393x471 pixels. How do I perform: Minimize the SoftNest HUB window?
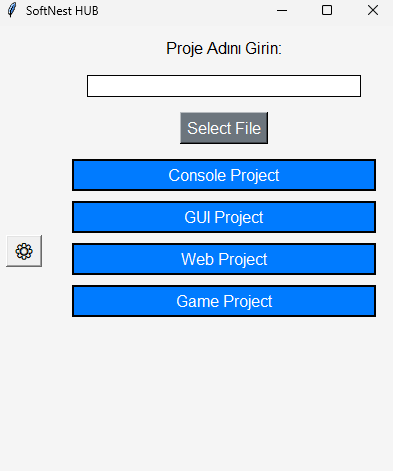pyautogui.click(x=282, y=10)
